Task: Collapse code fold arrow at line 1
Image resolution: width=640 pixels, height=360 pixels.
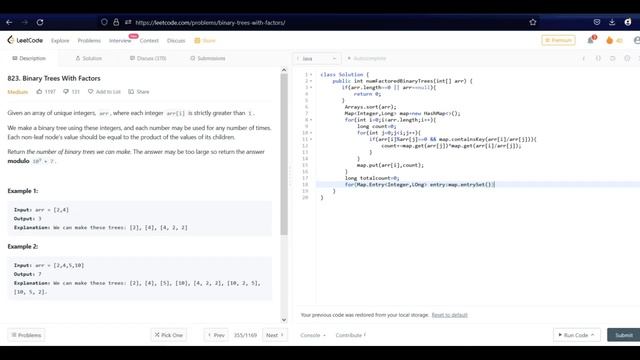Action: tap(311, 75)
